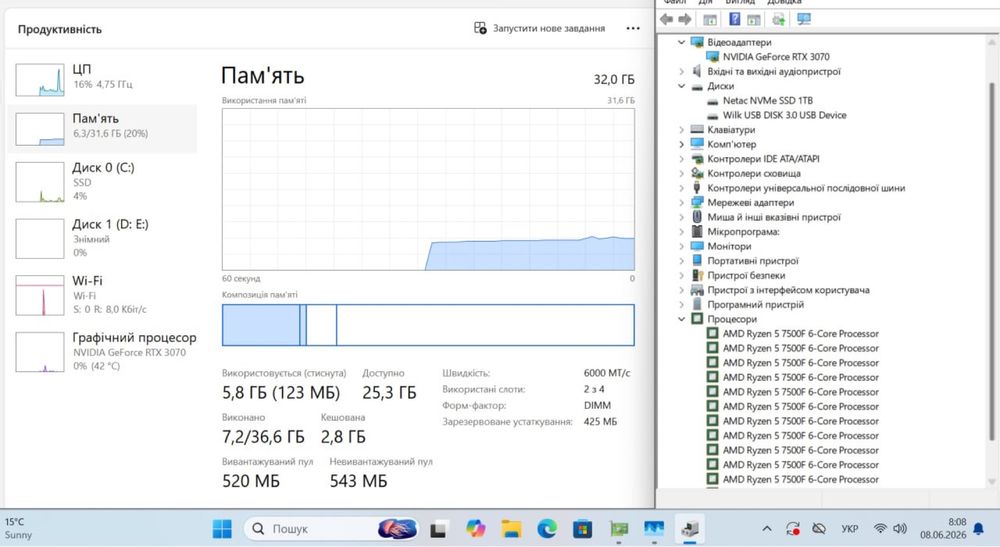Image resolution: width=1000 pixels, height=547 pixels.
Task: Select the Пам'ять performance item
Action: pyautogui.click(x=102, y=128)
